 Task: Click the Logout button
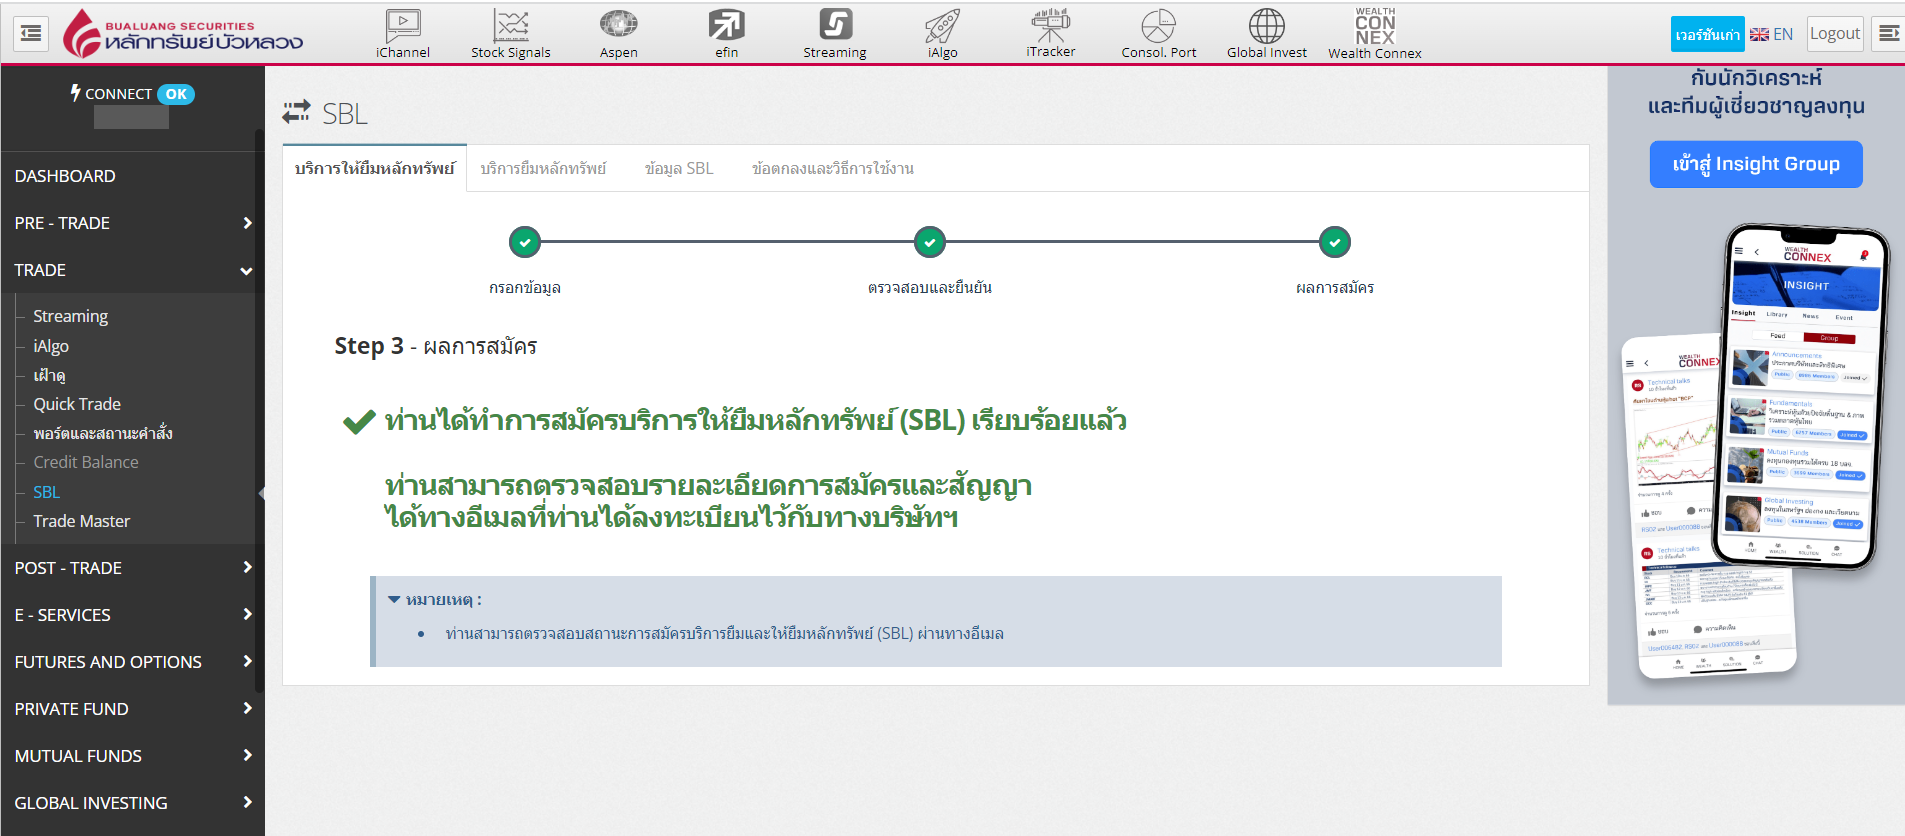point(1834,34)
